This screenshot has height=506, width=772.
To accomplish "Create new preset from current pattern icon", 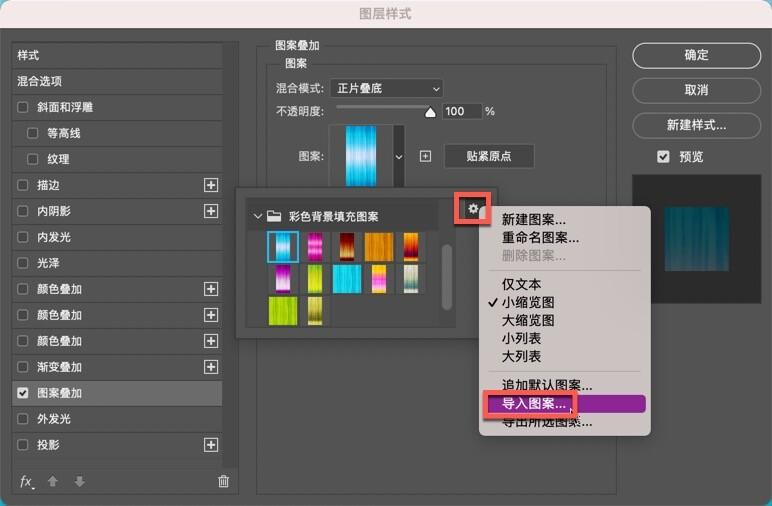I will click(x=425, y=156).
